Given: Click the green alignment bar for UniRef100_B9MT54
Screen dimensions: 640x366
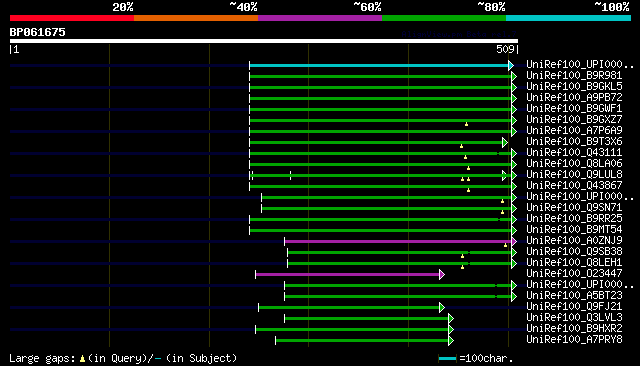Looking at the screenshot, I should point(380,231).
